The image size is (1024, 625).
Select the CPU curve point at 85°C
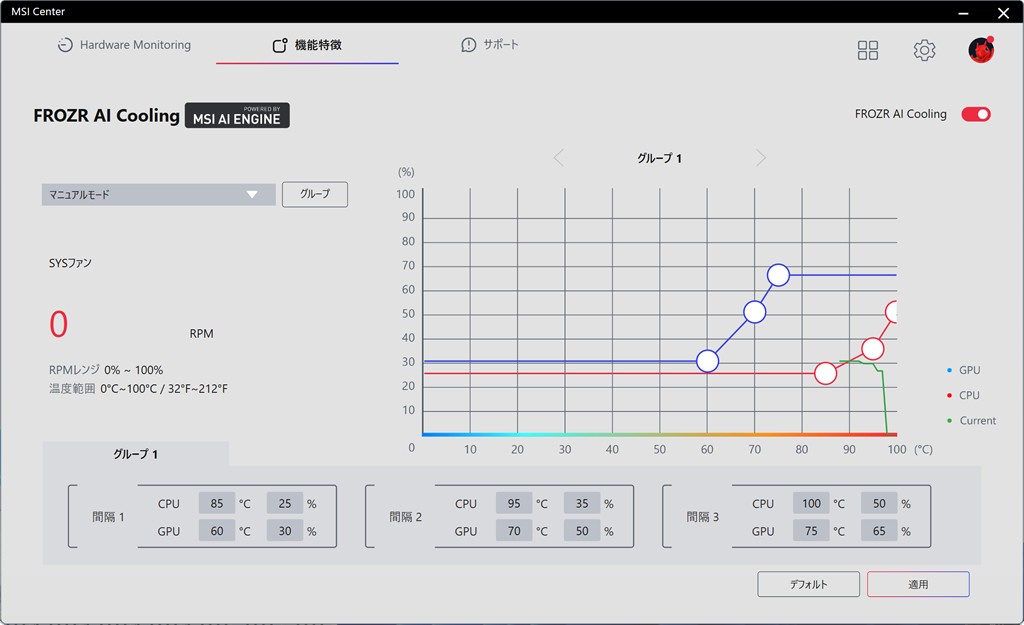pyautogui.click(x=825, y=374)
